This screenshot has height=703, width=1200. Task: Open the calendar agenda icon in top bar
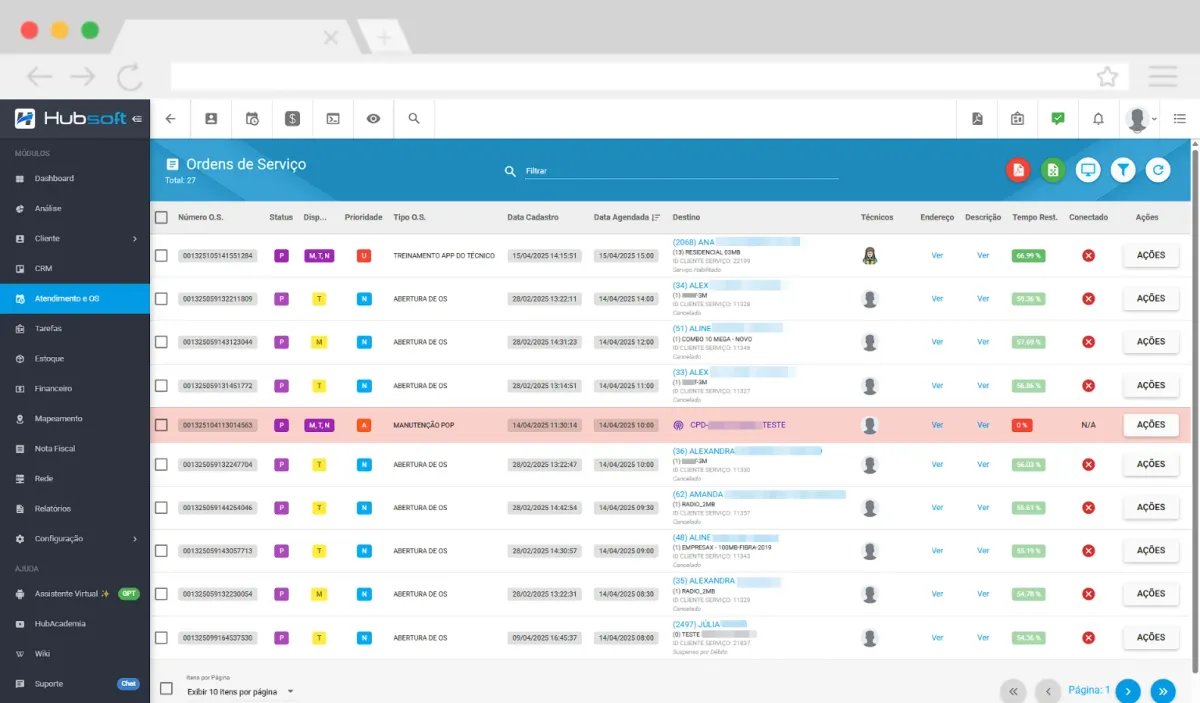[x=1017, y=119]
